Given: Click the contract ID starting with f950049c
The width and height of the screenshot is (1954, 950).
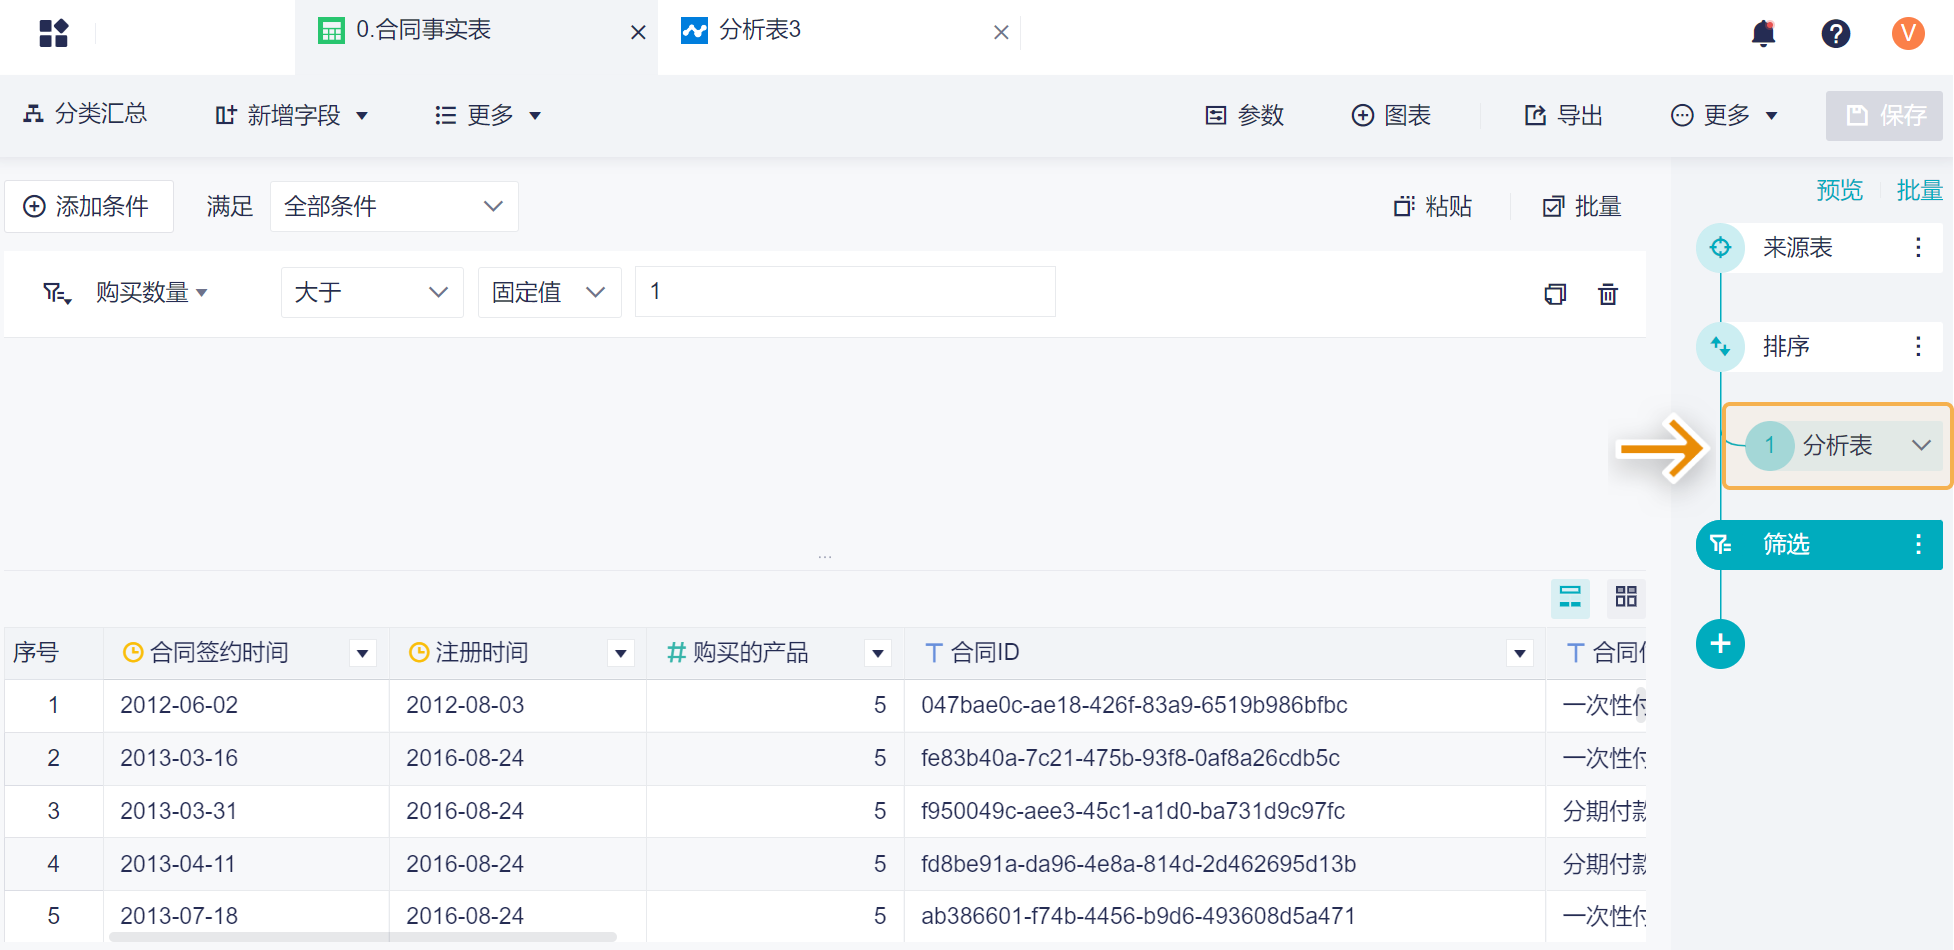Looking at the screenshot, I should 1133,811.
